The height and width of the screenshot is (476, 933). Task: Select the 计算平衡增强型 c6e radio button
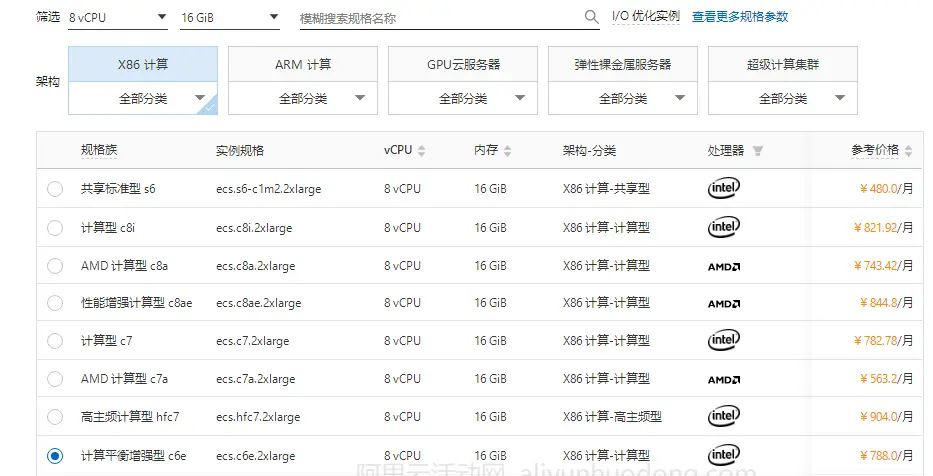coord(55,456)
